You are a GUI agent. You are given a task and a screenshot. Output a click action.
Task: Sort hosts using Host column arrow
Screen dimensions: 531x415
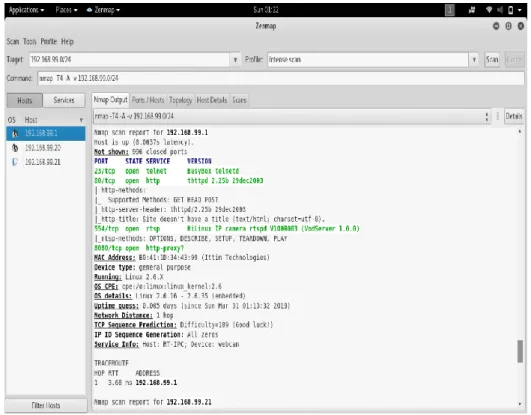pos(81,120)
